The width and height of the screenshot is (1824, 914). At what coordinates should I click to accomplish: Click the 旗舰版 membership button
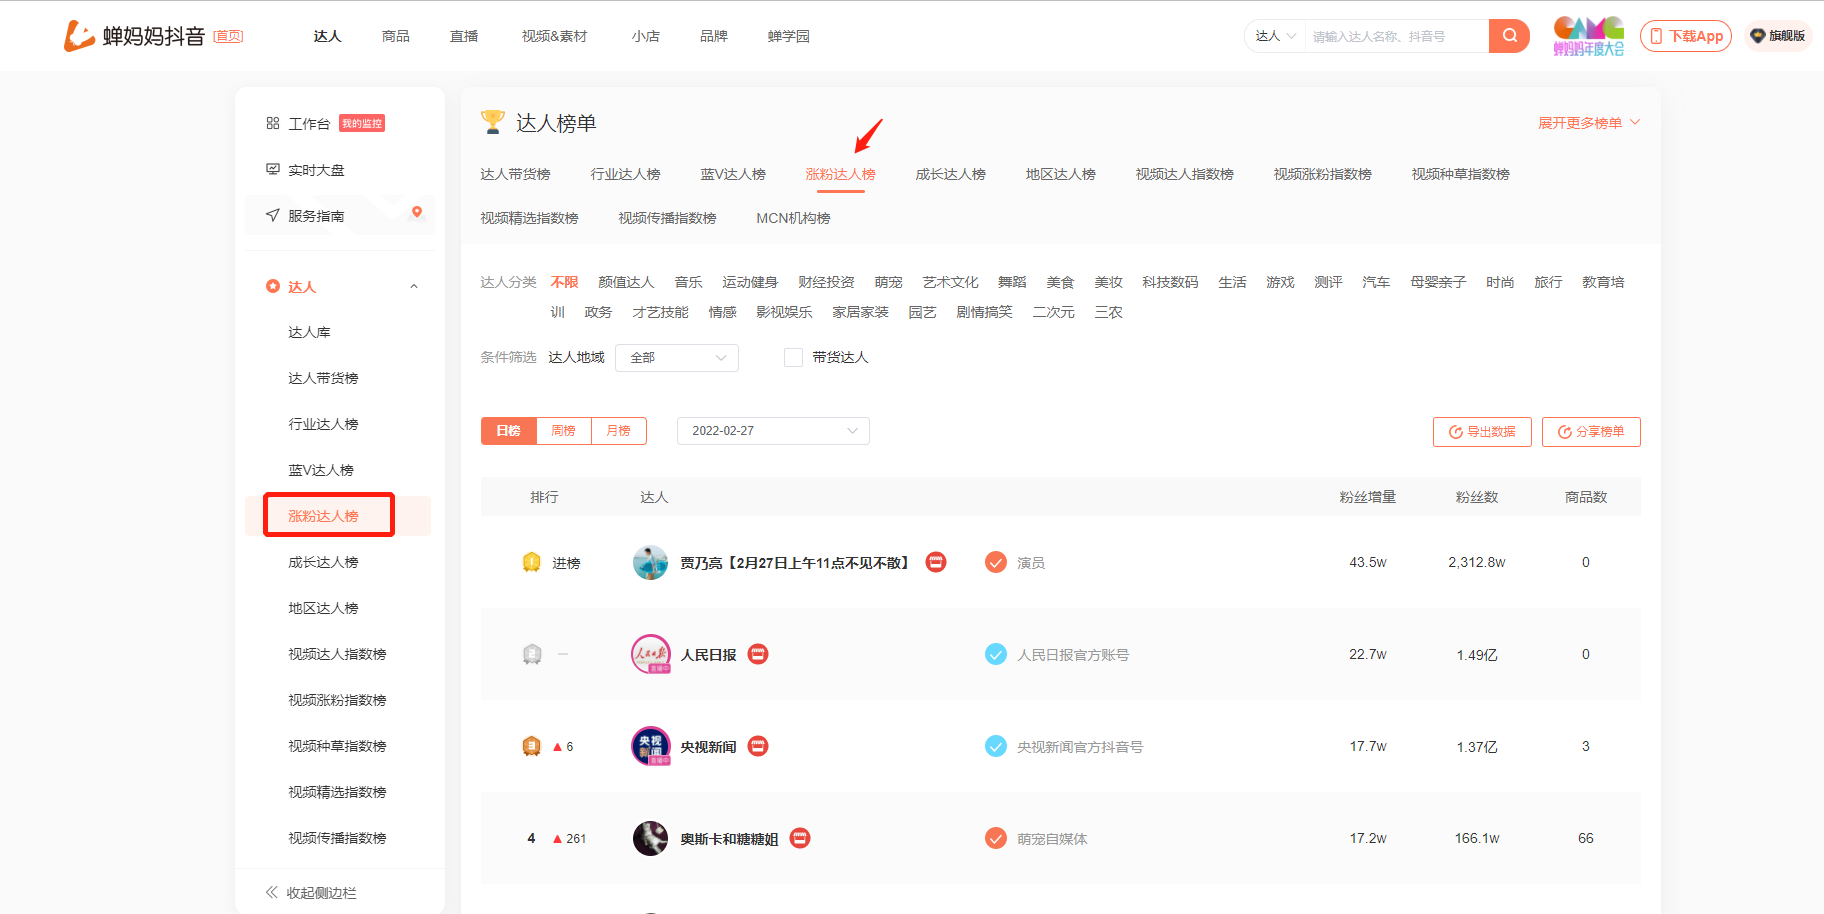click(1778, 36)
